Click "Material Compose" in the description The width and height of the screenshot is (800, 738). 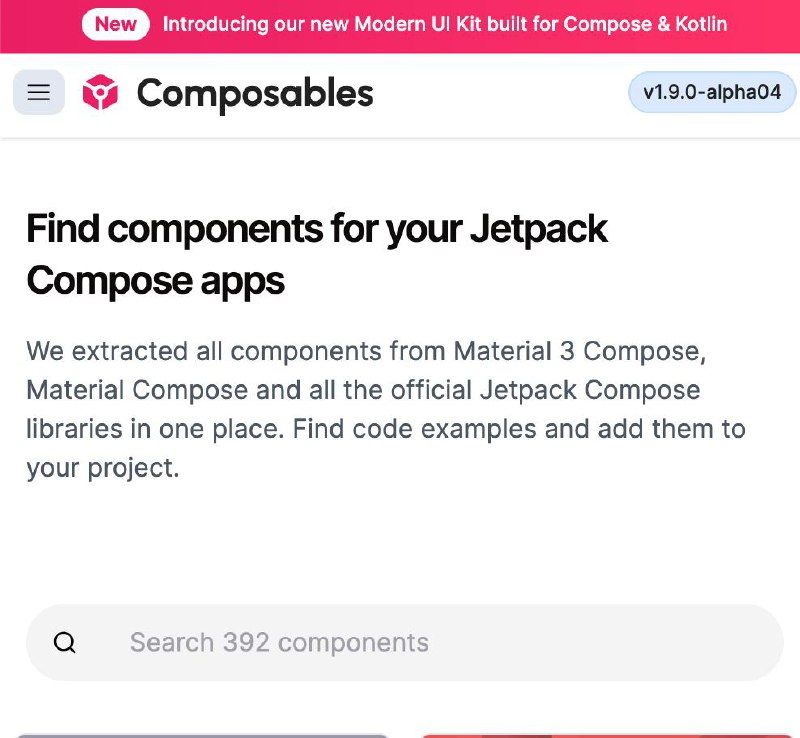coord(136,390)
